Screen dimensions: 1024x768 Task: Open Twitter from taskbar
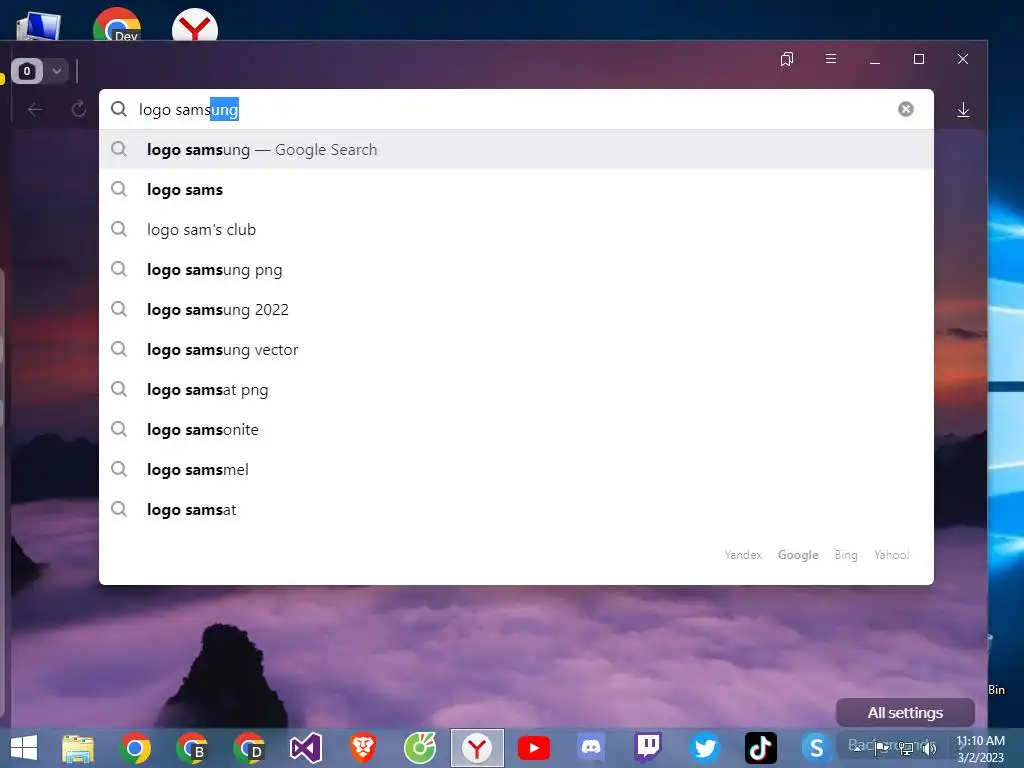pos(705,748)
